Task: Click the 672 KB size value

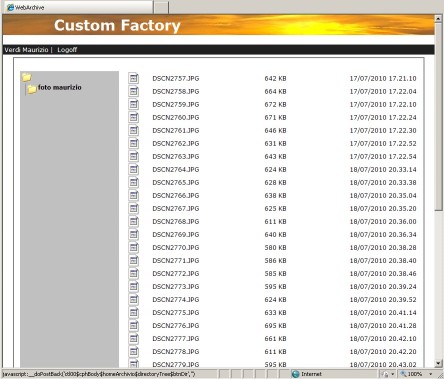Action: [x=275, y=105]
